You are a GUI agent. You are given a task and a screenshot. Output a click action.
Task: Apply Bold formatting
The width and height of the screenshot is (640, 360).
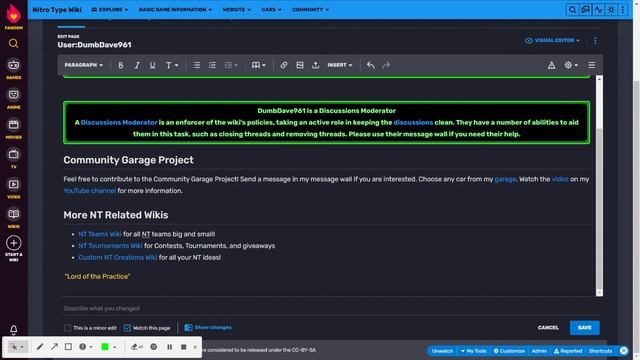point(121,65)
